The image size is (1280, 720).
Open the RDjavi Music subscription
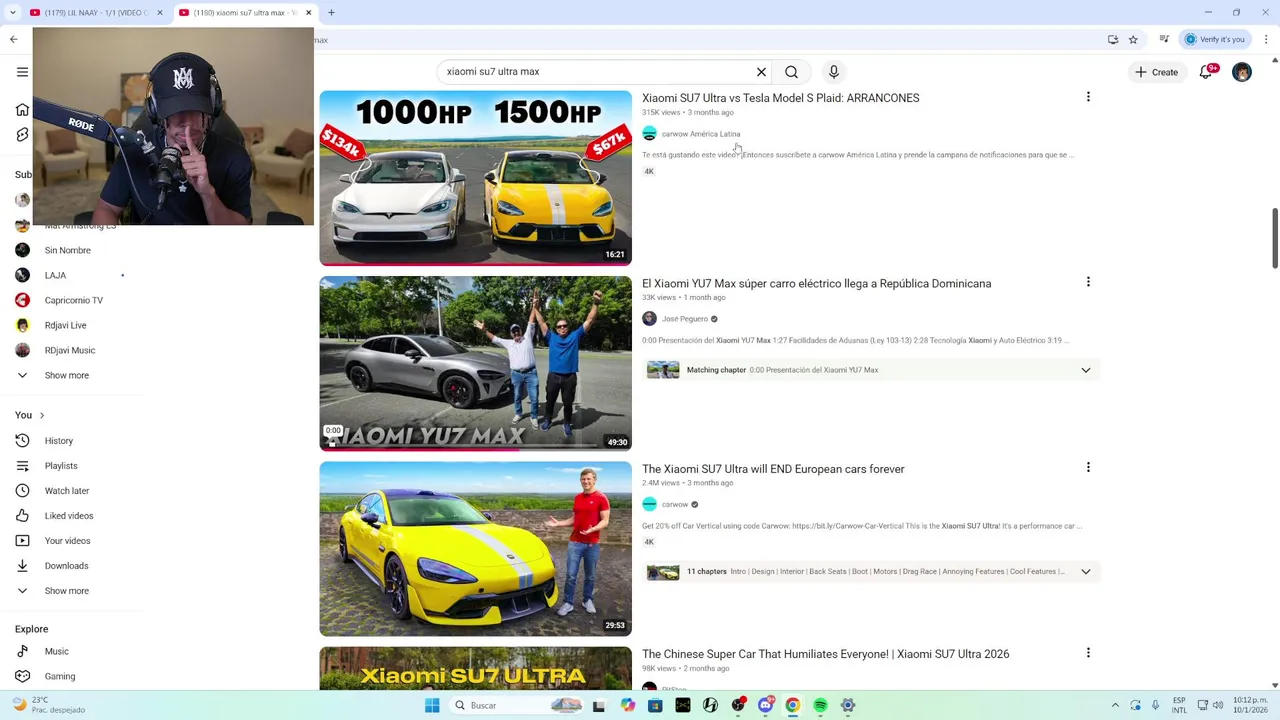click(70, 350)
